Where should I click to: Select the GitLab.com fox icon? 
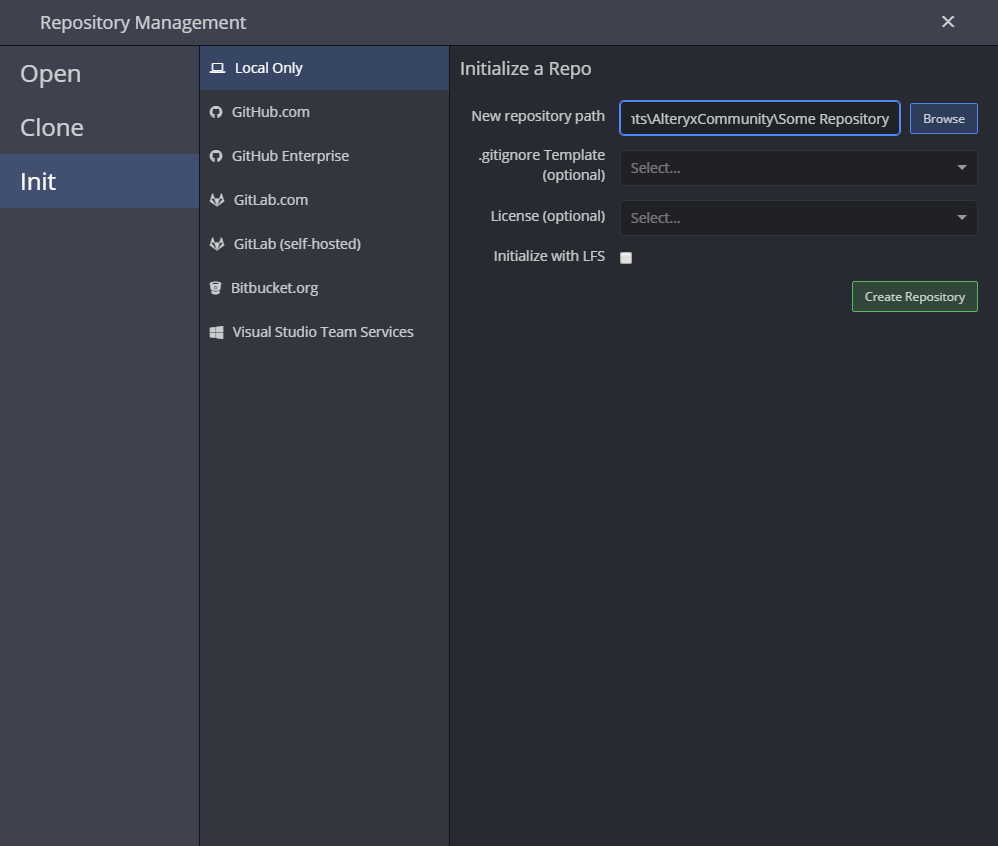coord(216,200)
